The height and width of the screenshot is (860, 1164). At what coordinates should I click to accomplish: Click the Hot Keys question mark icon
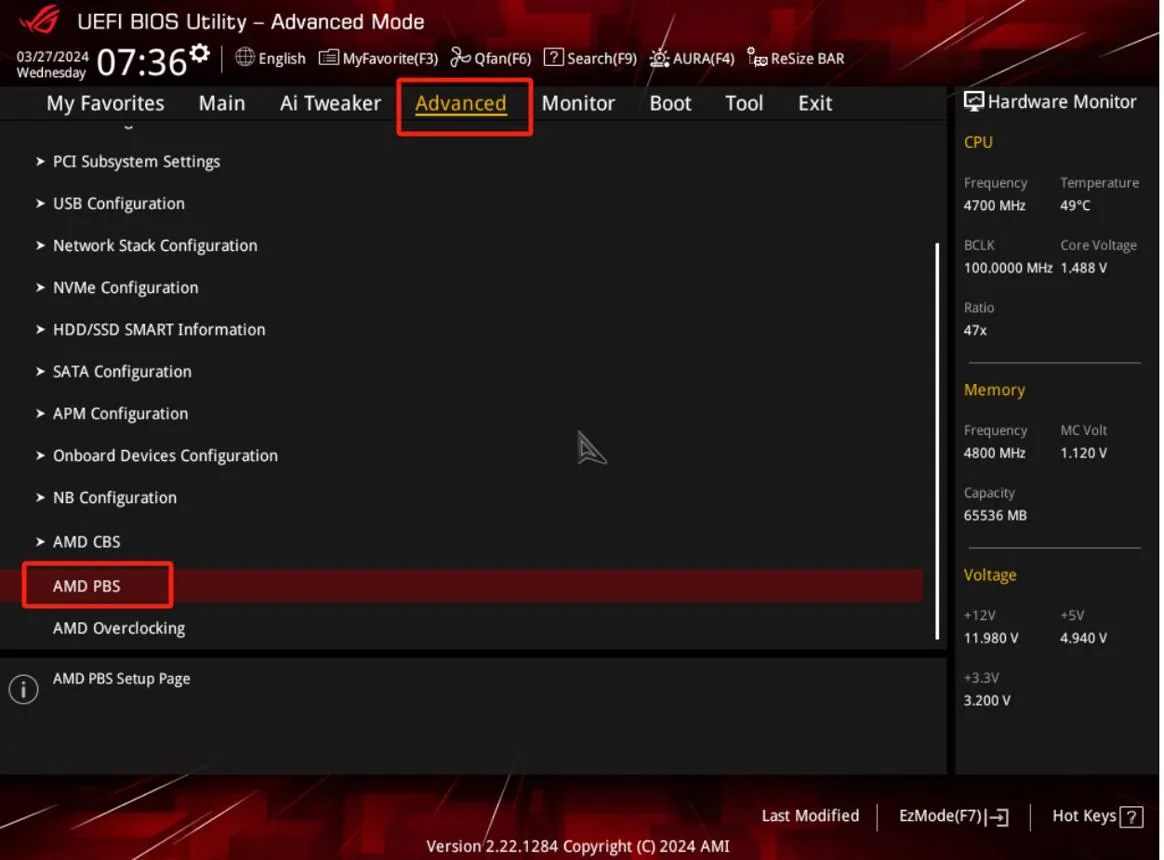[x=1131, y=818]
